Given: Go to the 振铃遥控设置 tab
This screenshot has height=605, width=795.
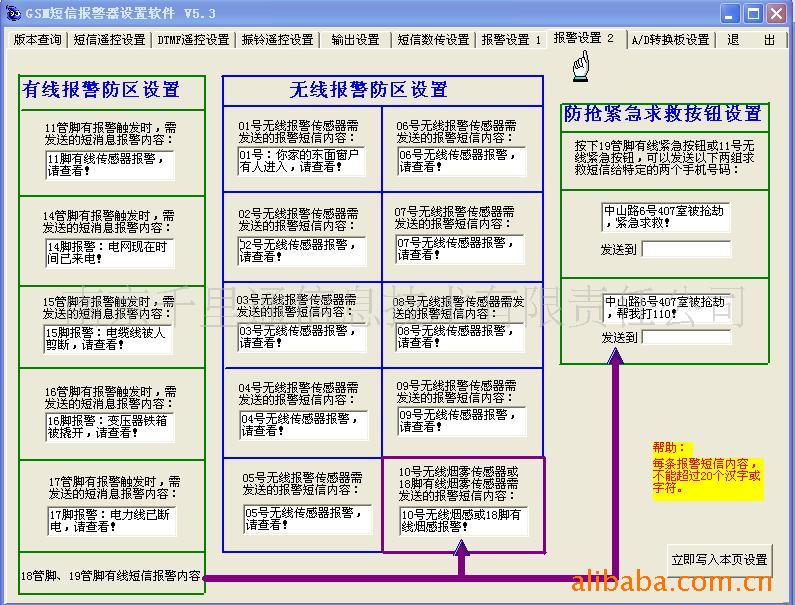Looking at the screenshot, I should 277,40.
